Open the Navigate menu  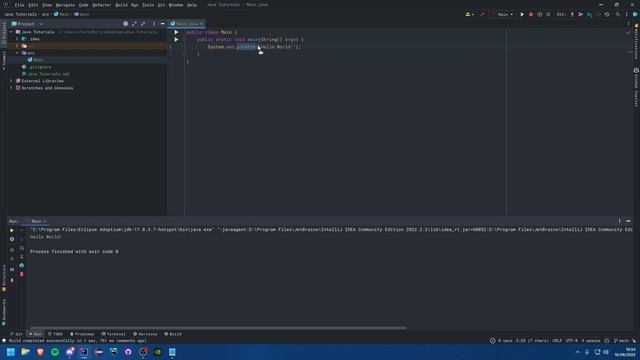(65, 5)
